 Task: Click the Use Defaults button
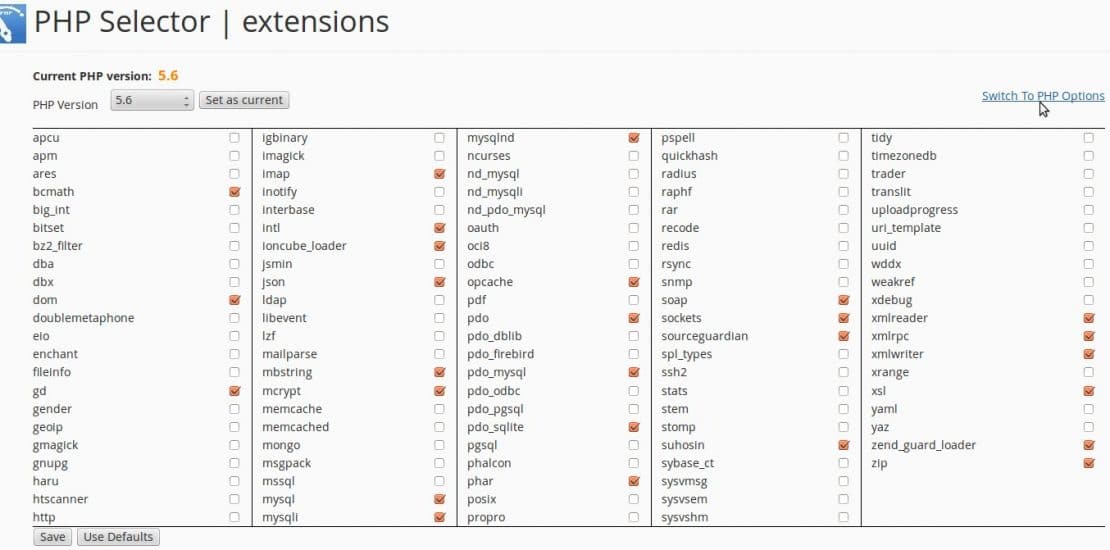click(118, 537)
